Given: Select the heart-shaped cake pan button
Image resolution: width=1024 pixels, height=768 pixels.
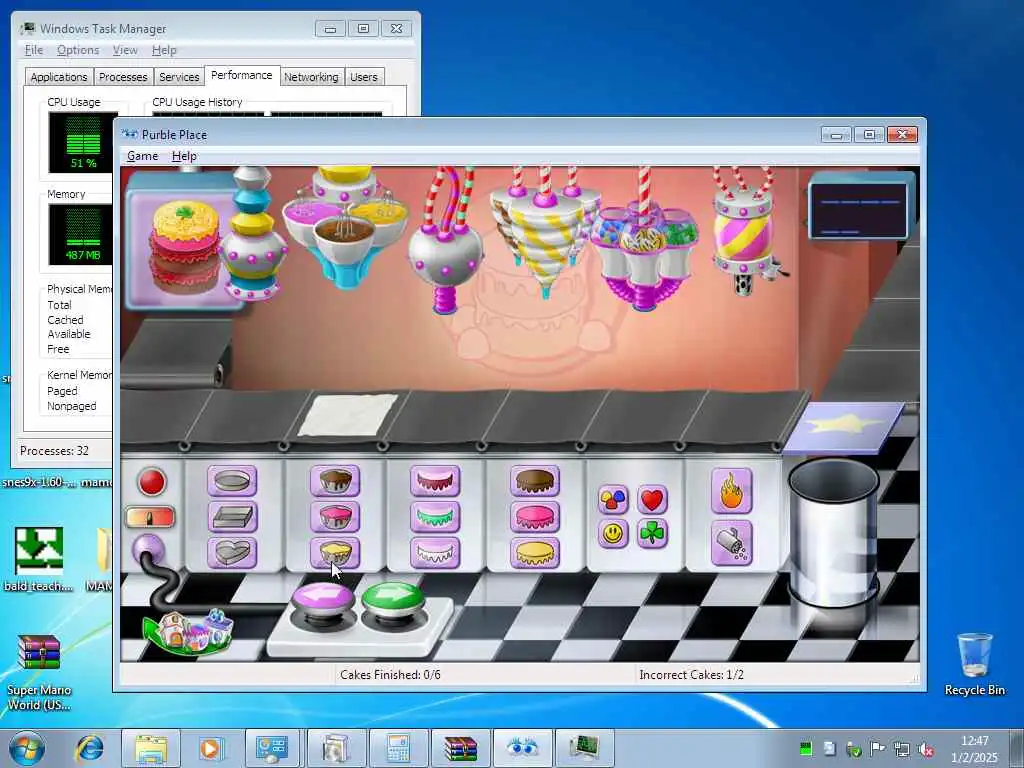Looking at the screenshot, I should [x=232, y=553].
